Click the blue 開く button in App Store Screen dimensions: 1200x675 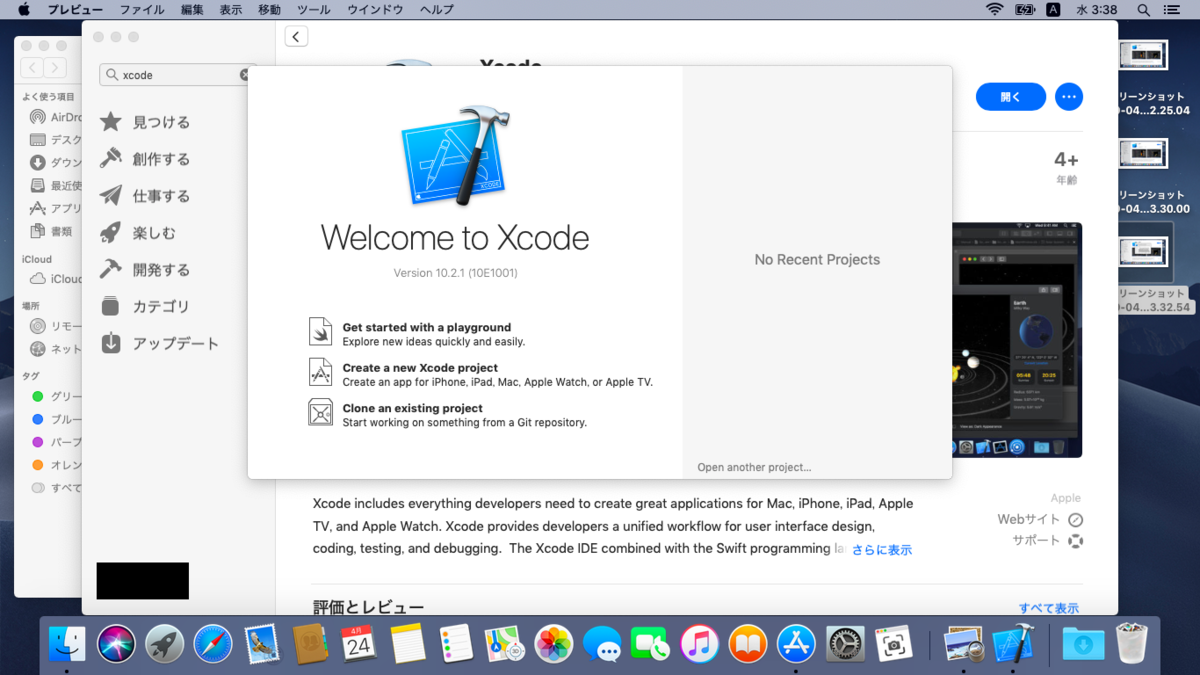click(x=1011, y=97)
